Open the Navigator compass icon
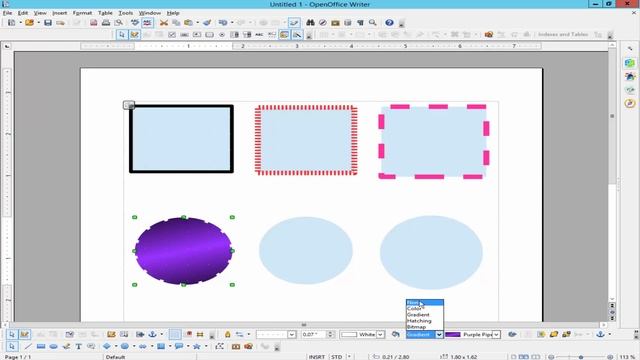The image size is (640, 360). coord(322,23)
